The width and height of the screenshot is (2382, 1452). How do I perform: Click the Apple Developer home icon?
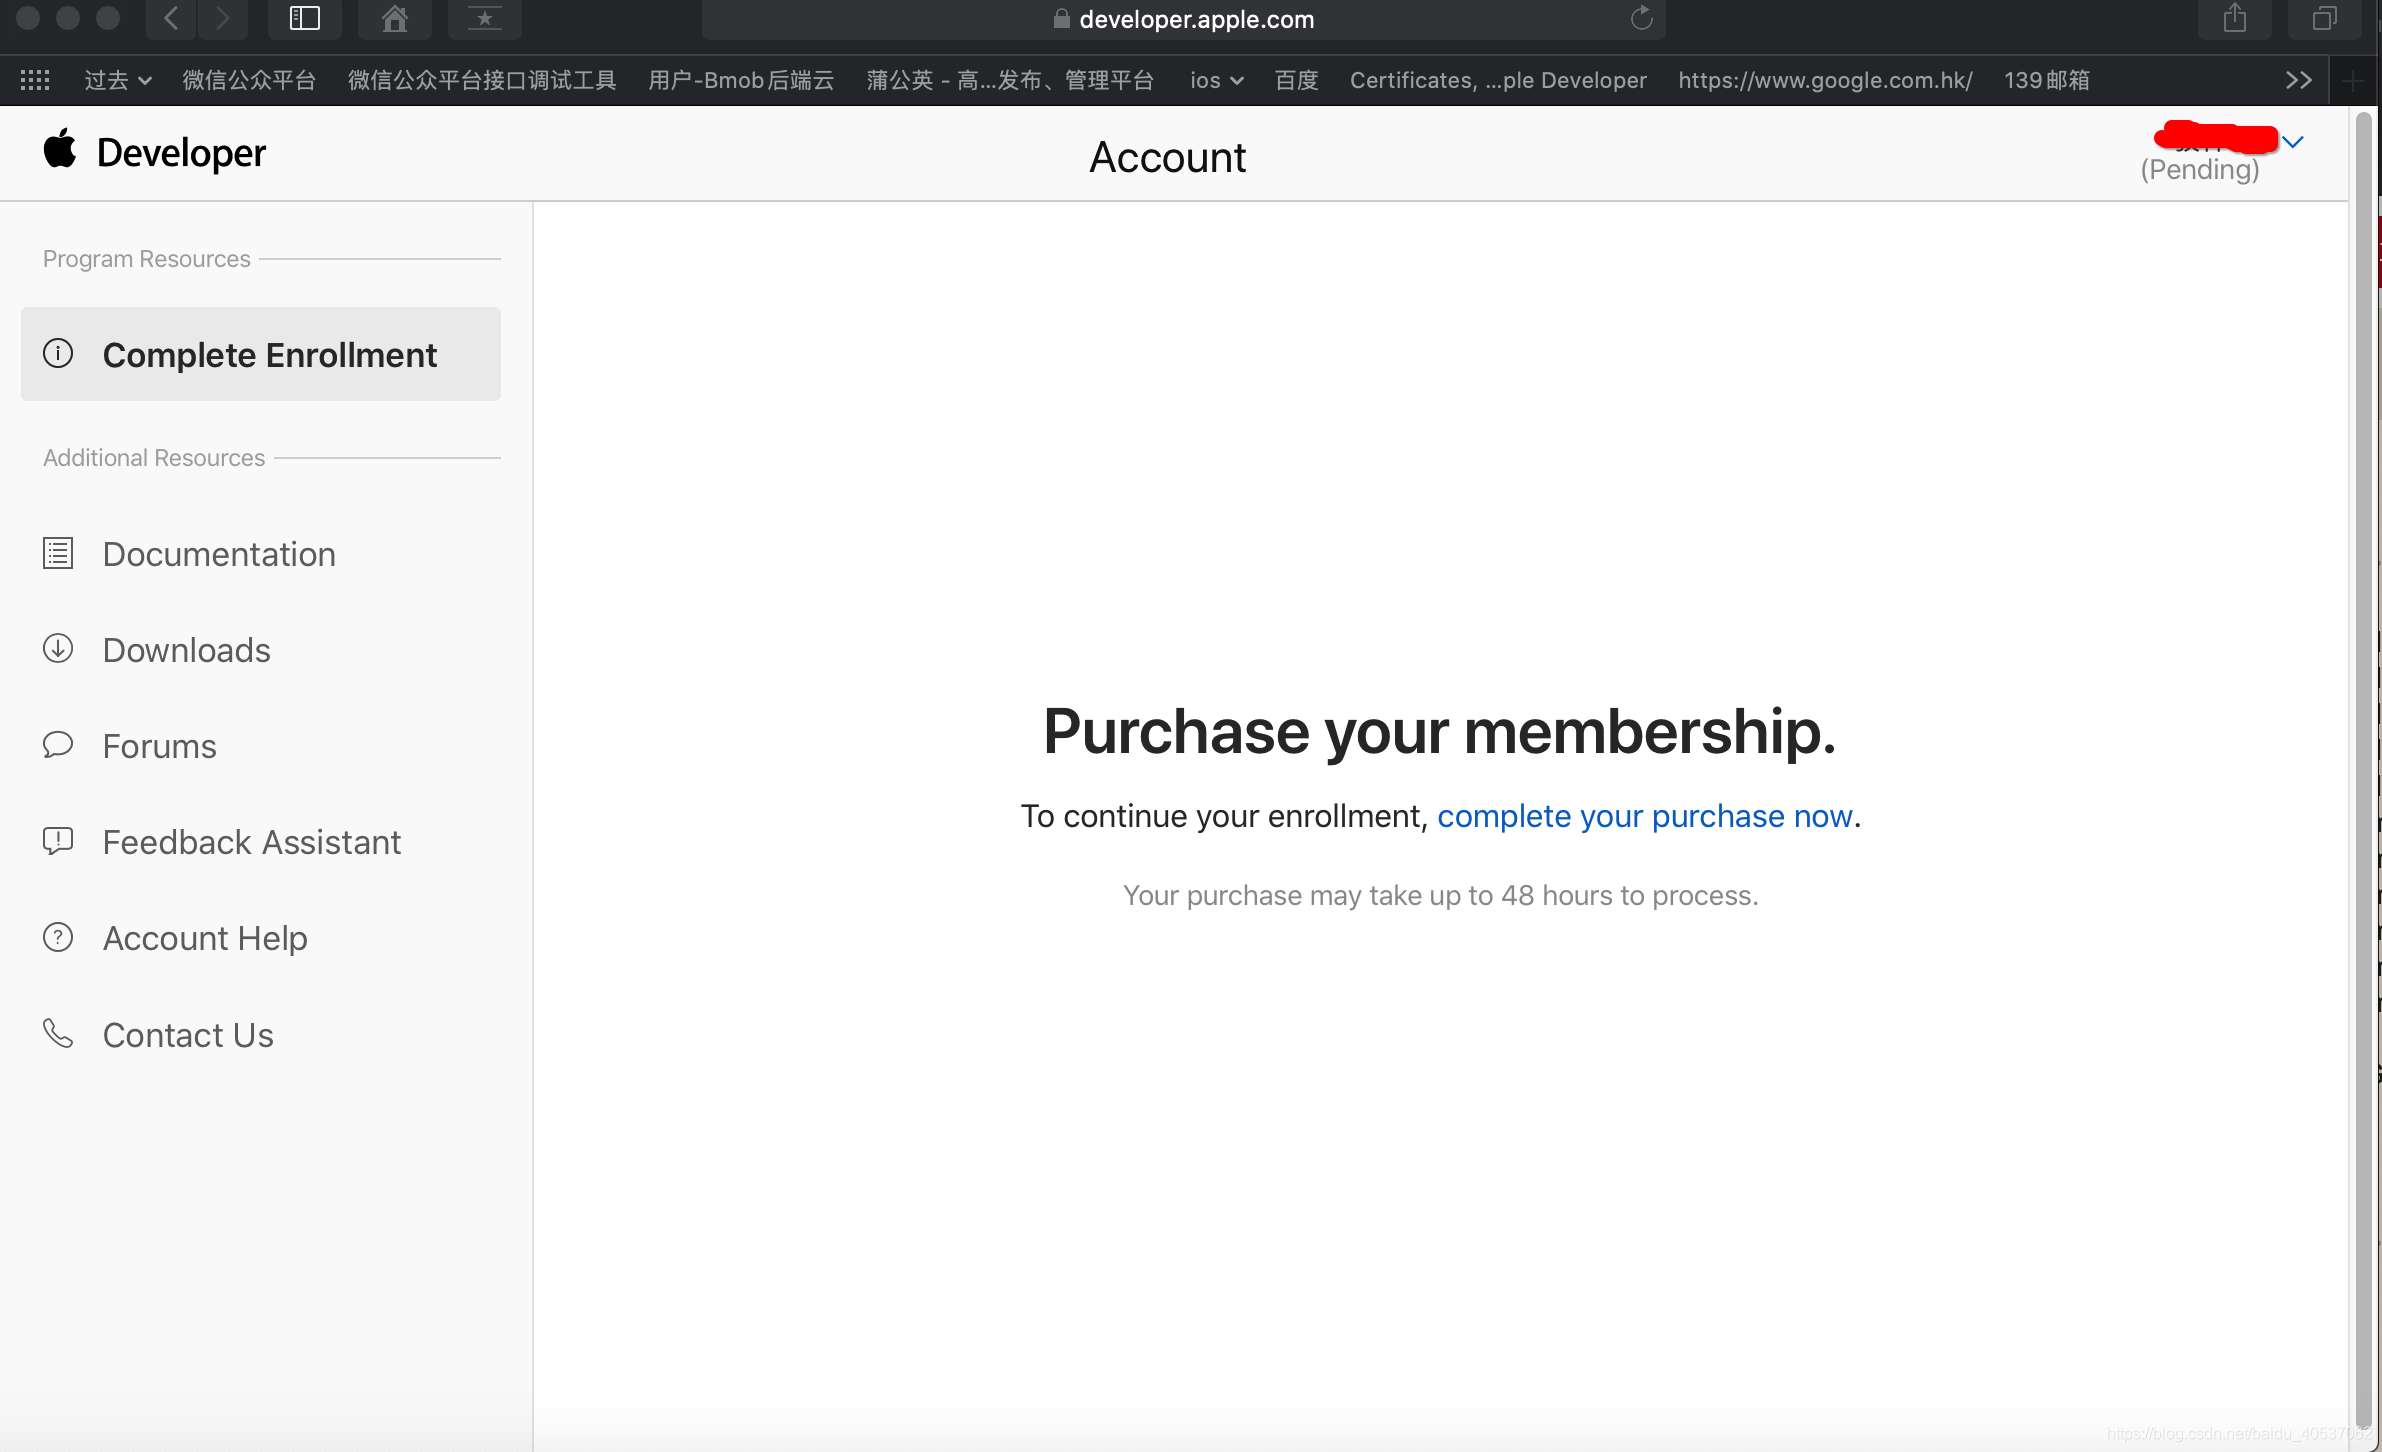(58, 151)
